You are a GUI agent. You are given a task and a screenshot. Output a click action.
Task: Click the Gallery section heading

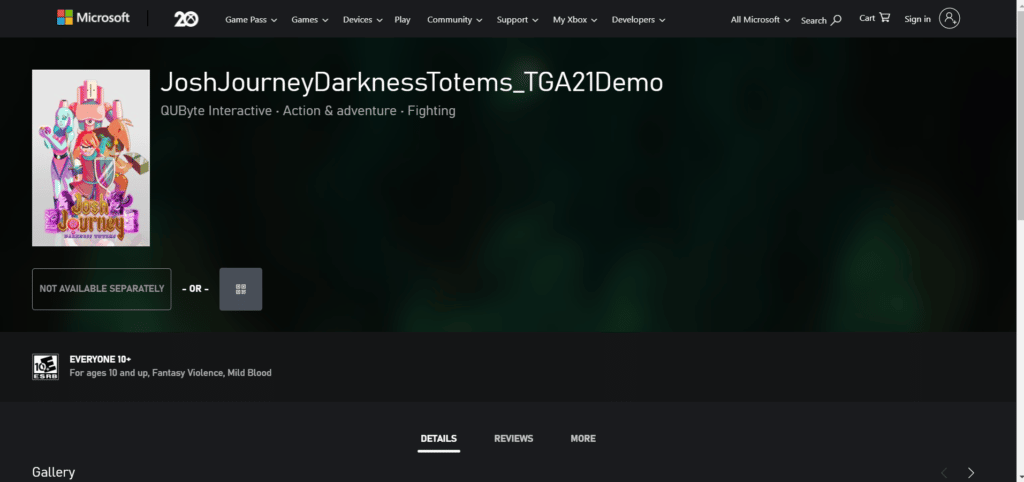point(54,472)
